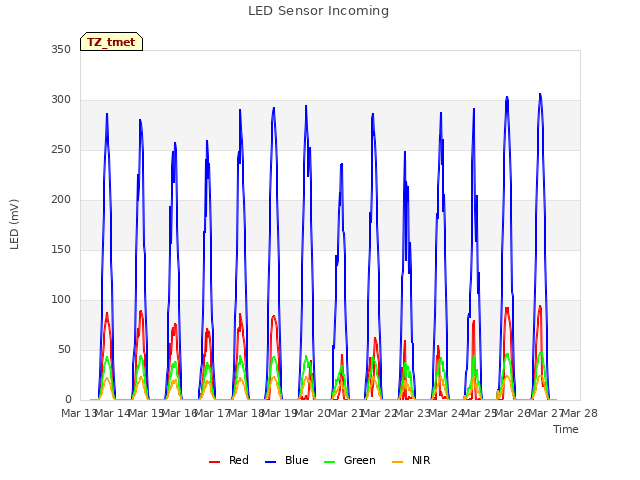The width and height of the screenshot is (640, 480).
Task: Click the blue peak on Mar 14
Action: tap(107, 114)
